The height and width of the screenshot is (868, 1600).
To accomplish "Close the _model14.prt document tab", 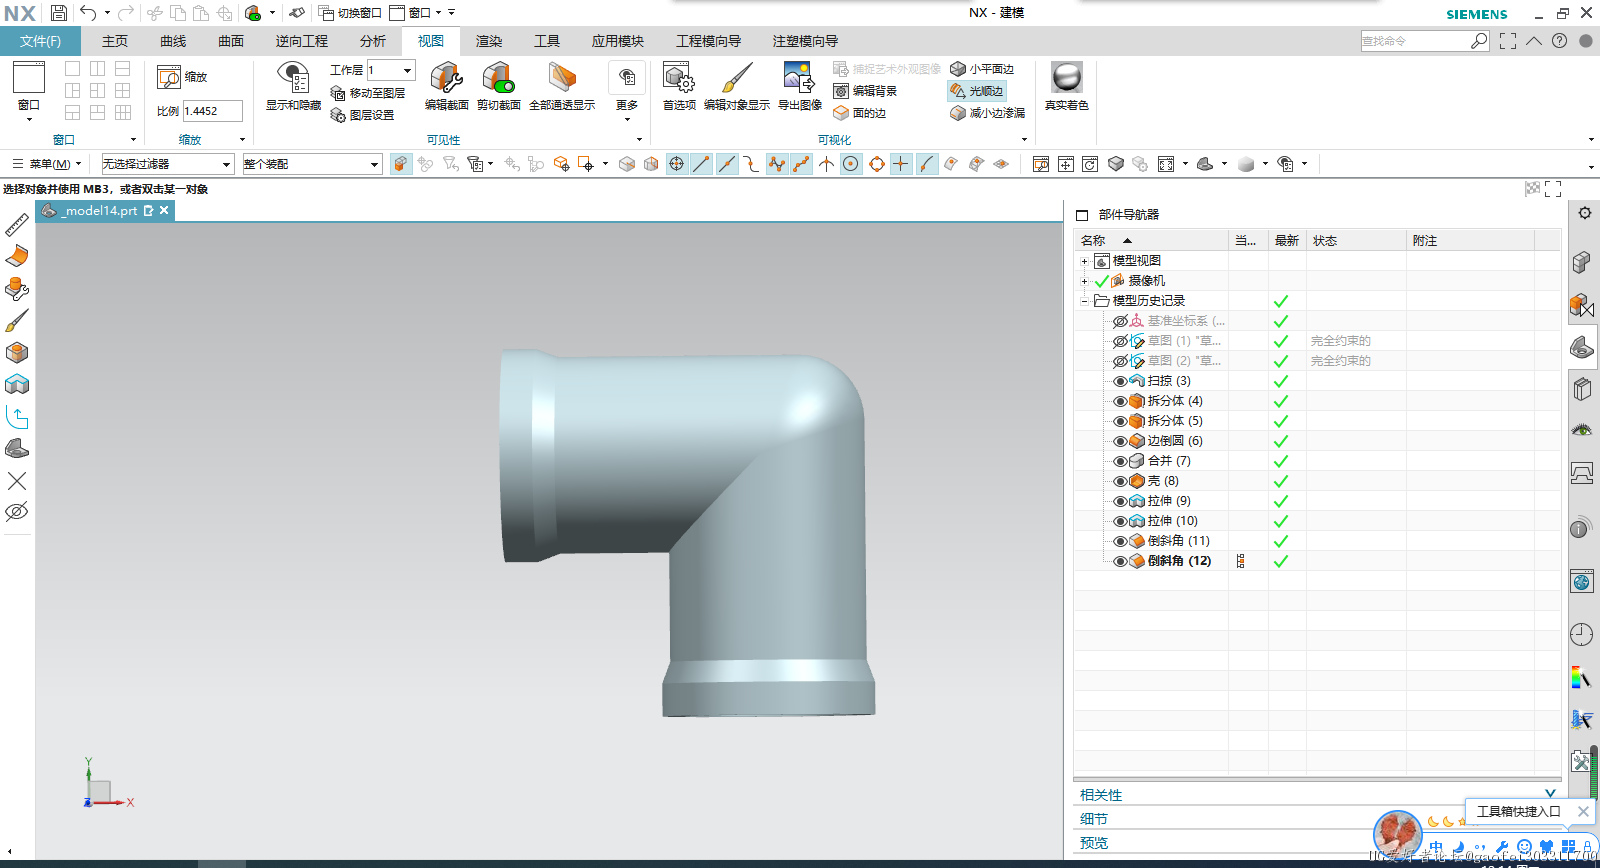I will (164, 210).
